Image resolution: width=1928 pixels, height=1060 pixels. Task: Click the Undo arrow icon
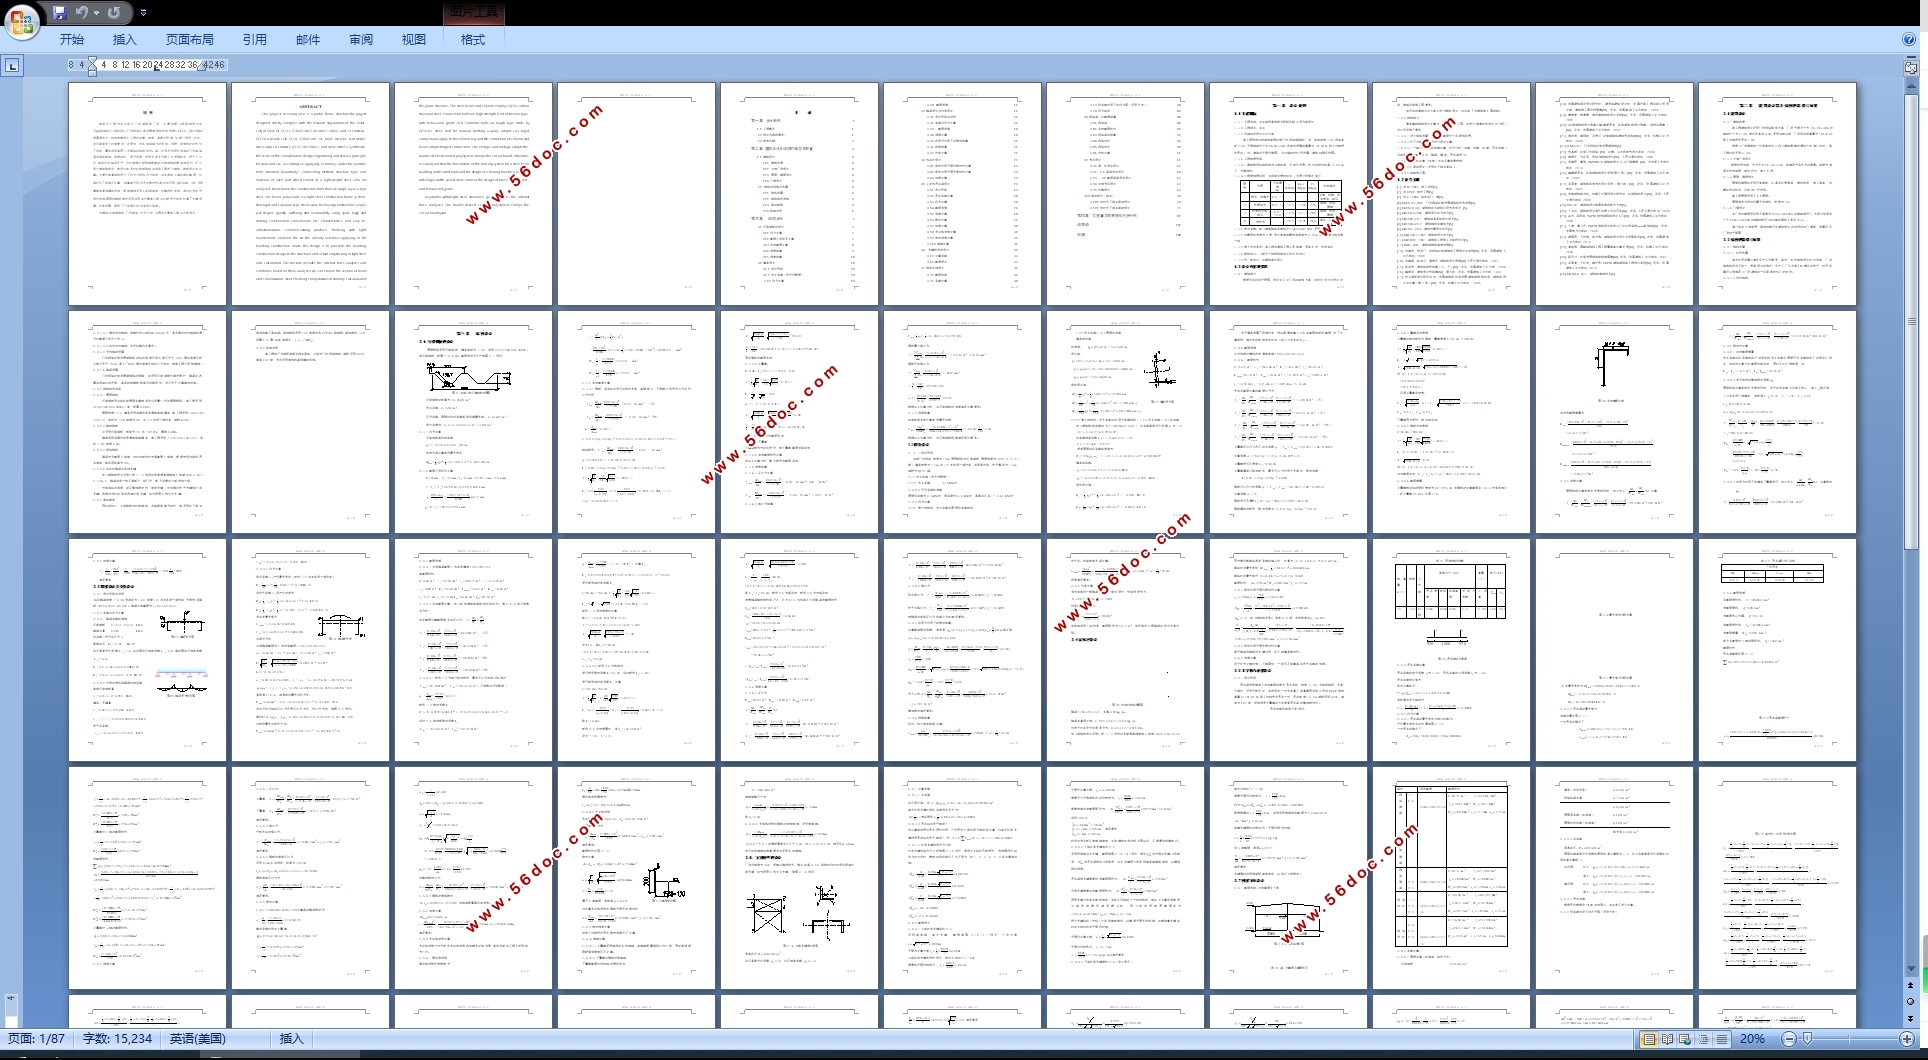pyautogui.click(x=81, y=12)
